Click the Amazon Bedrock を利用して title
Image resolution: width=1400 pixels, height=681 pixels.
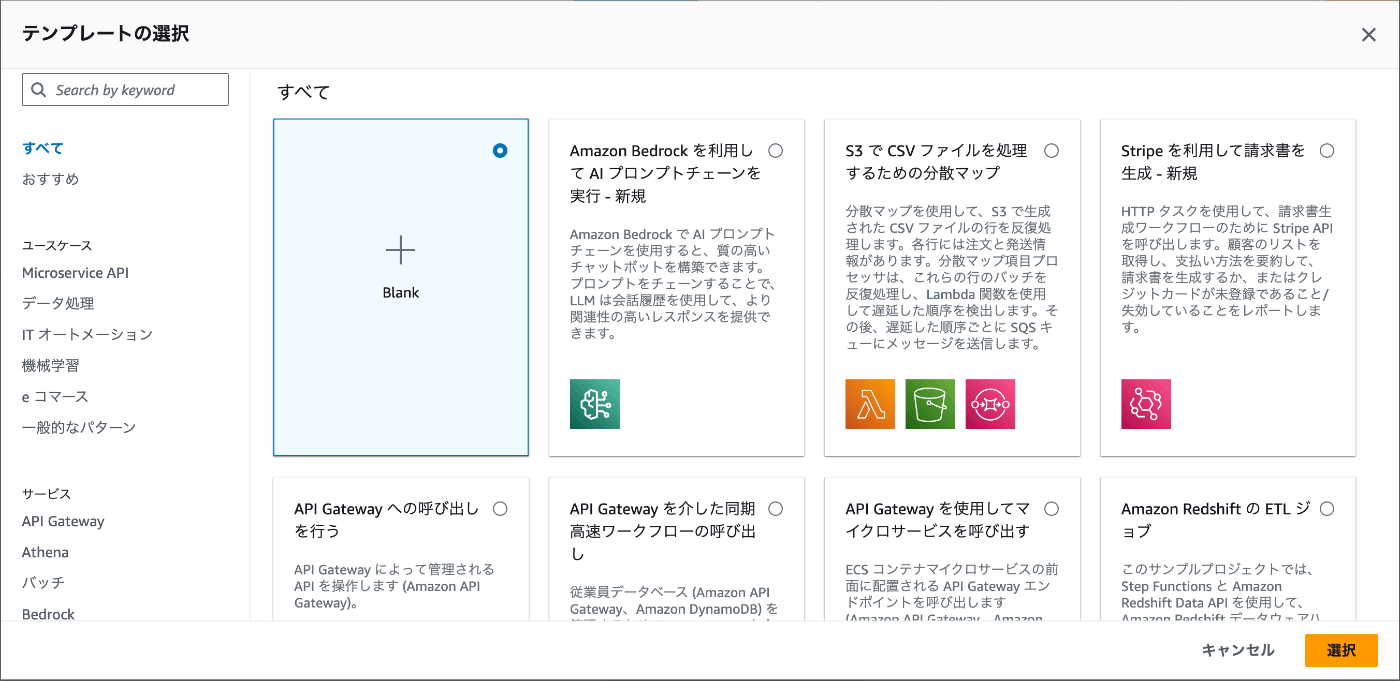click(x=665, y=173)
